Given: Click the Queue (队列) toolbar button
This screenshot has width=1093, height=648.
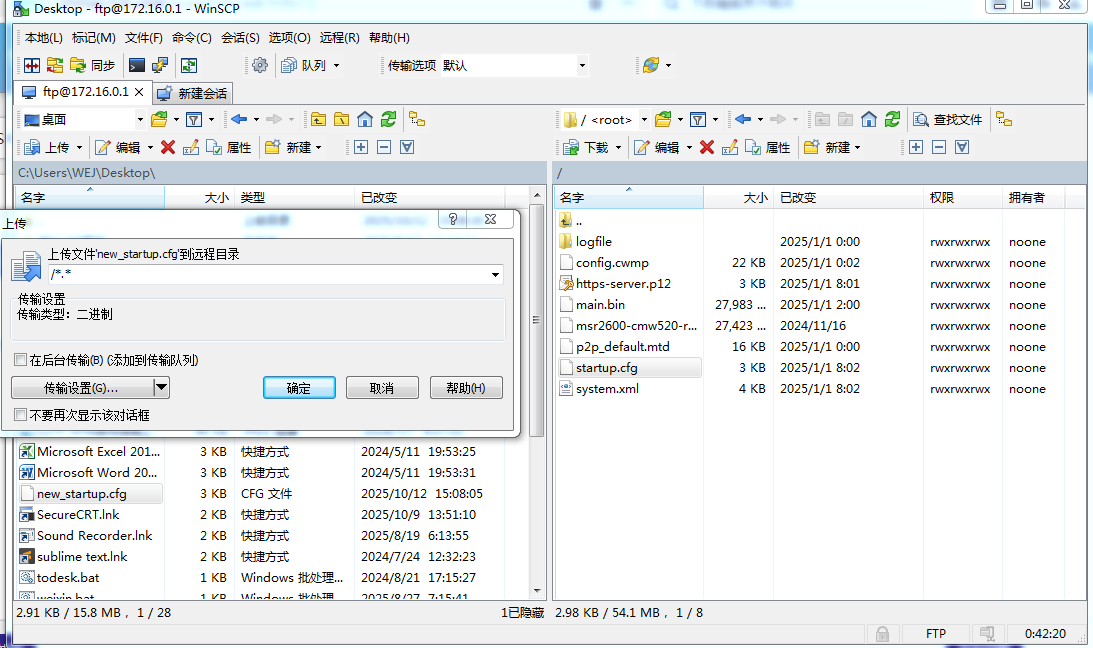Looking at the screenshot, I should 304,65.
